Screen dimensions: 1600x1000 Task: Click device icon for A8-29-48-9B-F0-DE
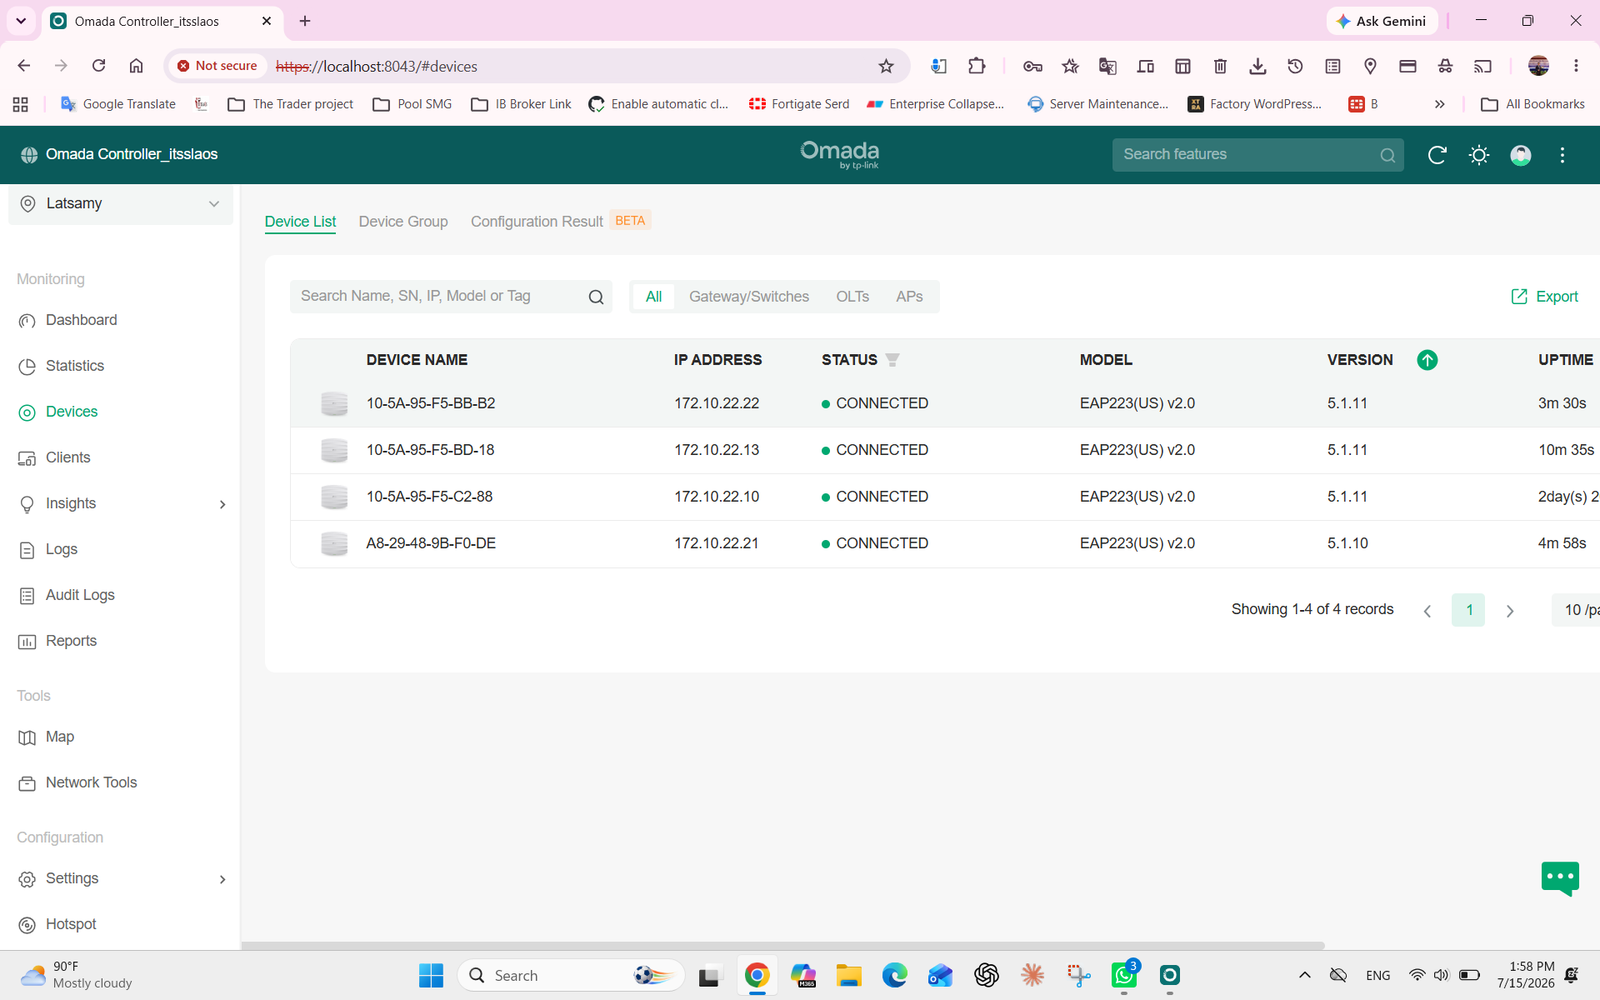pyautogui.click(x=334, y=544)
